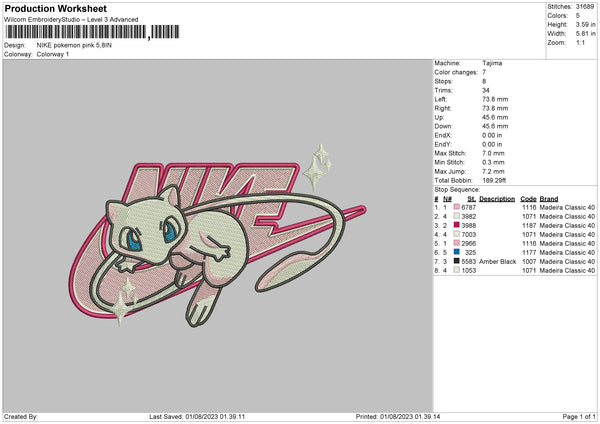Viewport: 600px width, 424px height.
Task: Click the pink color swatch for stitch count 6787
Action: point(457,207)
